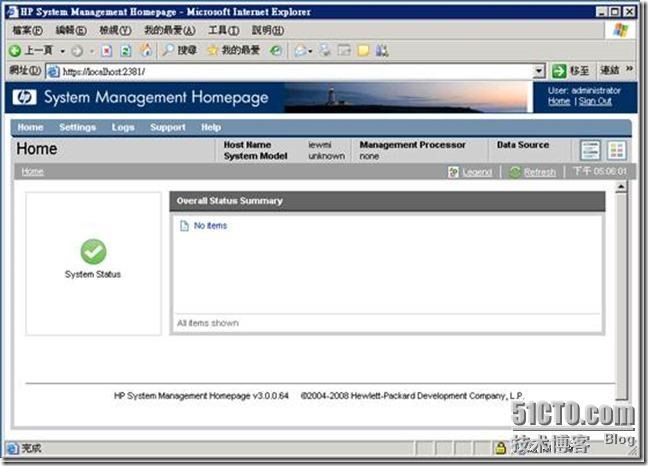The width and height of the screenshot is (648, 466).
Task: Click the Home breadcrumb link
Action: 32,171
